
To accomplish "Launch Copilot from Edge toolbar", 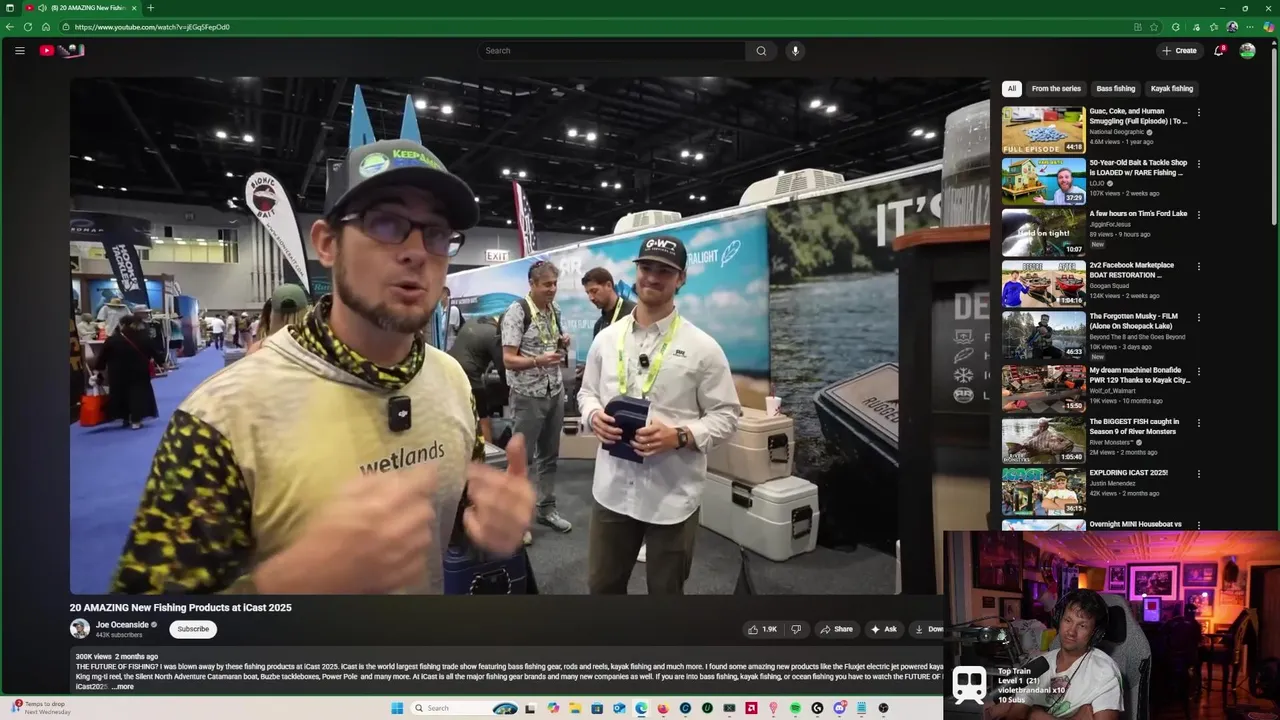I will tap(1269, 27).
